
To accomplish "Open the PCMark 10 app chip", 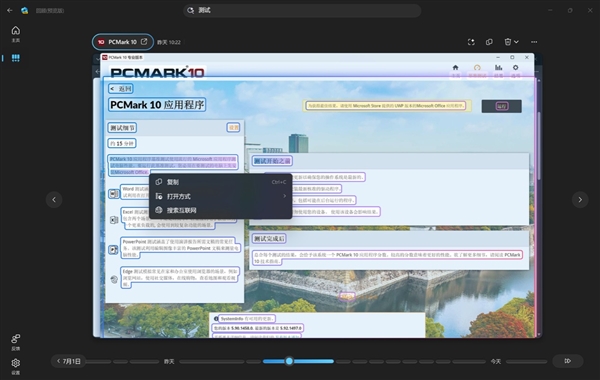I will [x=122, y=42].
